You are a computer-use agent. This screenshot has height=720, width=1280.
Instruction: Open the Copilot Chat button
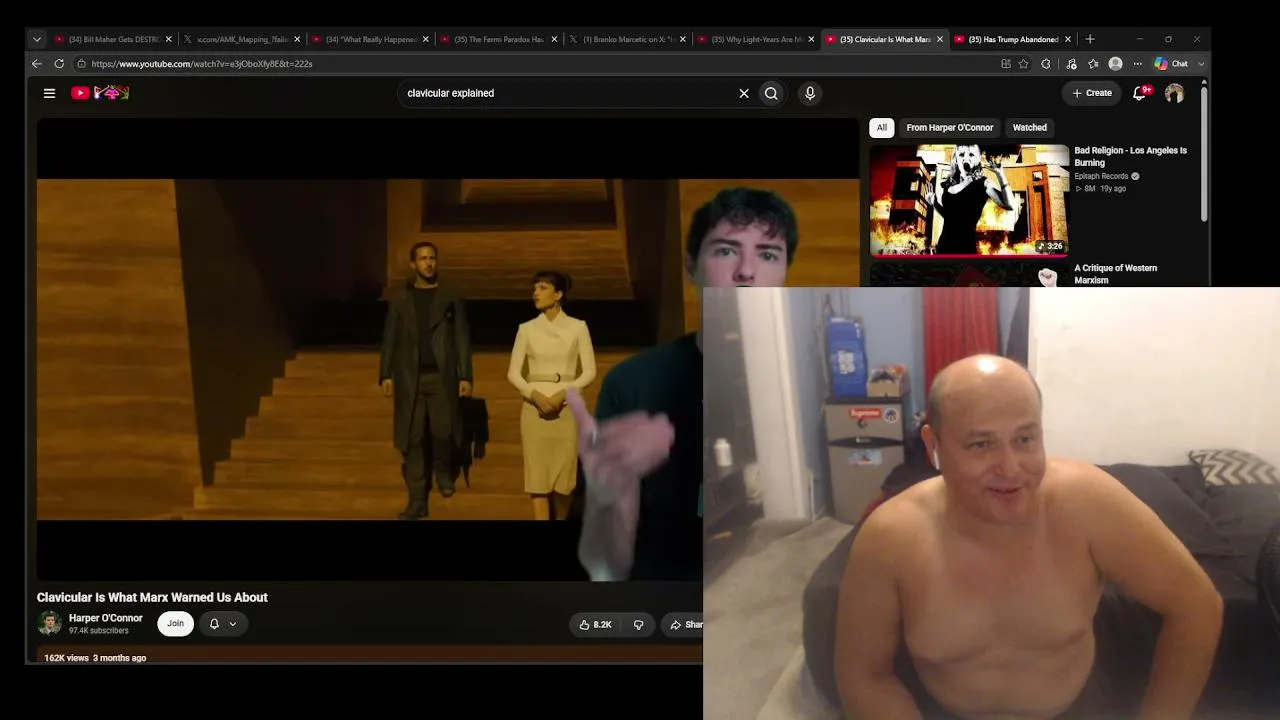[1171, 64]
